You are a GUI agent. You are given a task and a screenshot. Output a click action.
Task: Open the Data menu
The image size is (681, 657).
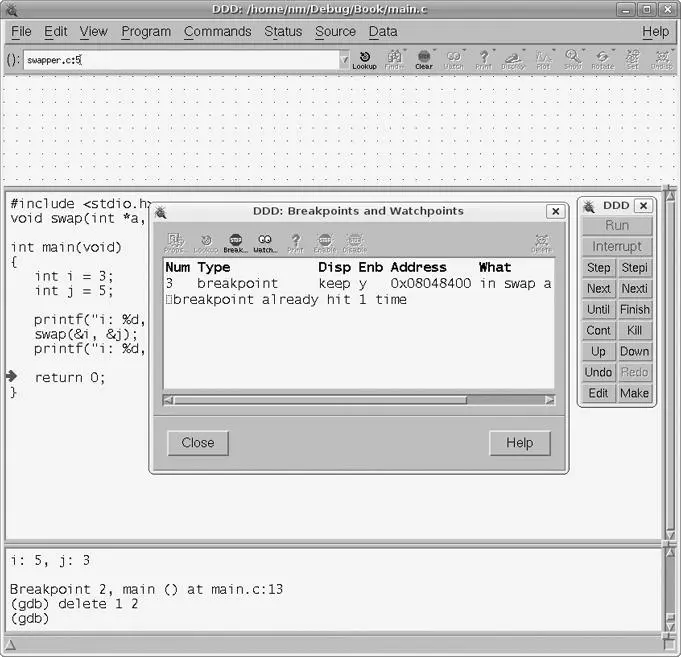coord(383,31)
